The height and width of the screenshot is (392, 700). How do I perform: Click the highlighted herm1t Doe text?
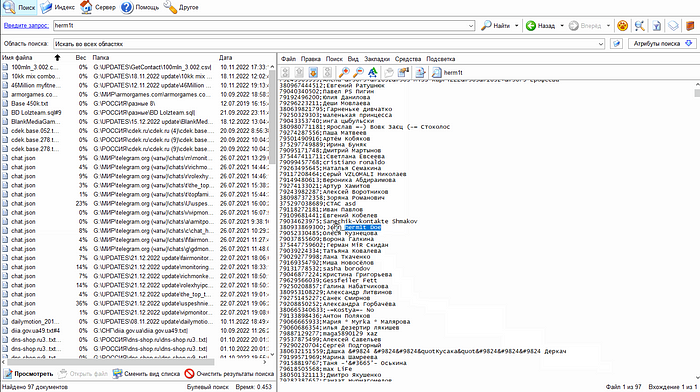tap(362, 227)
